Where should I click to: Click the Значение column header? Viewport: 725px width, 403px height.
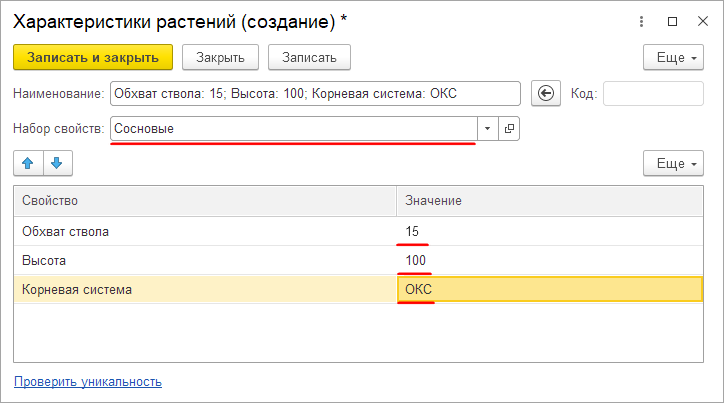550,202
